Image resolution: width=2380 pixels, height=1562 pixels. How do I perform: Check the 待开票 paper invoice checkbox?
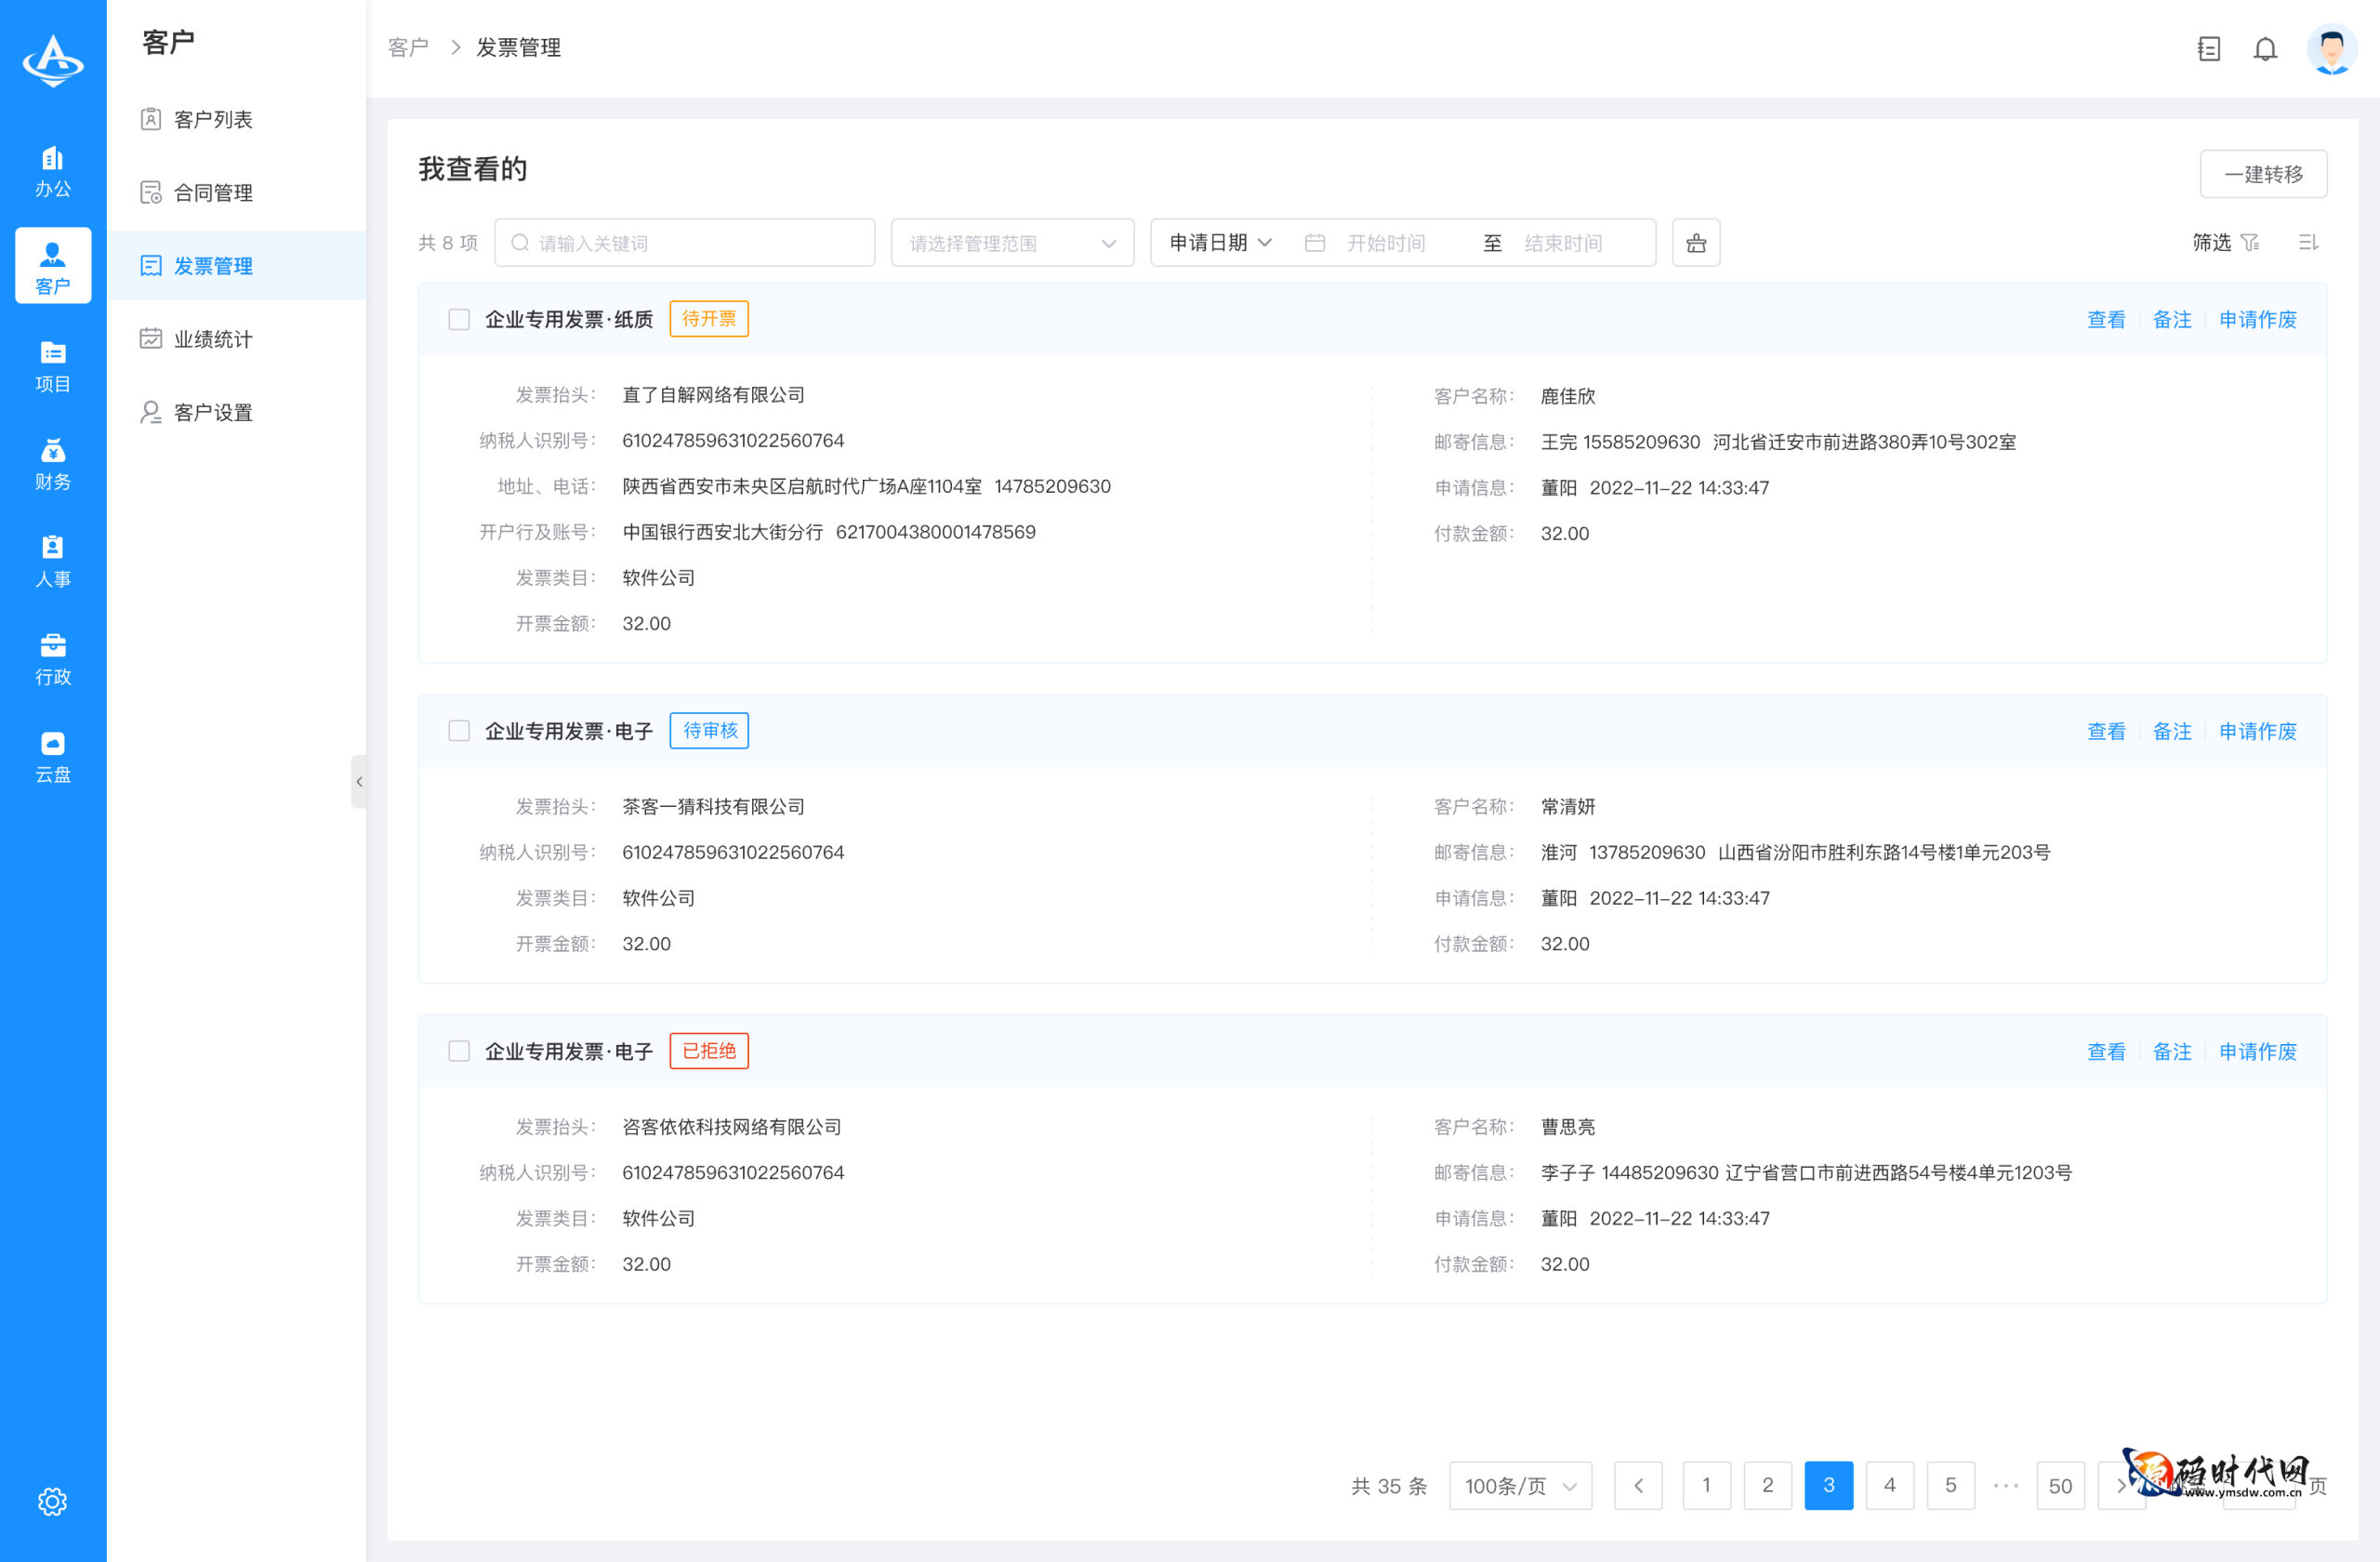click(459, 319)
